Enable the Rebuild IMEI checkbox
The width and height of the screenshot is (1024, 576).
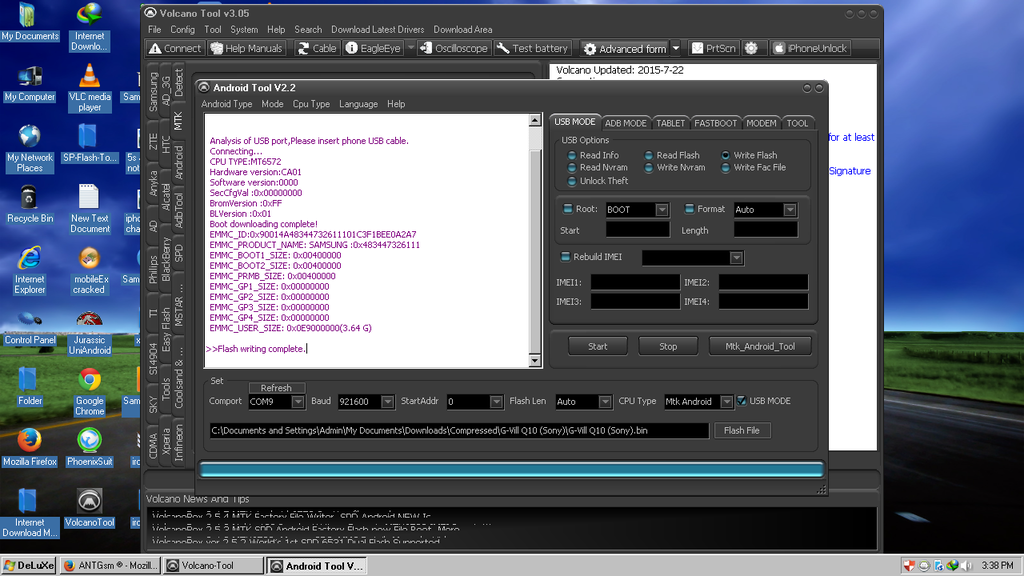[565, 257]
